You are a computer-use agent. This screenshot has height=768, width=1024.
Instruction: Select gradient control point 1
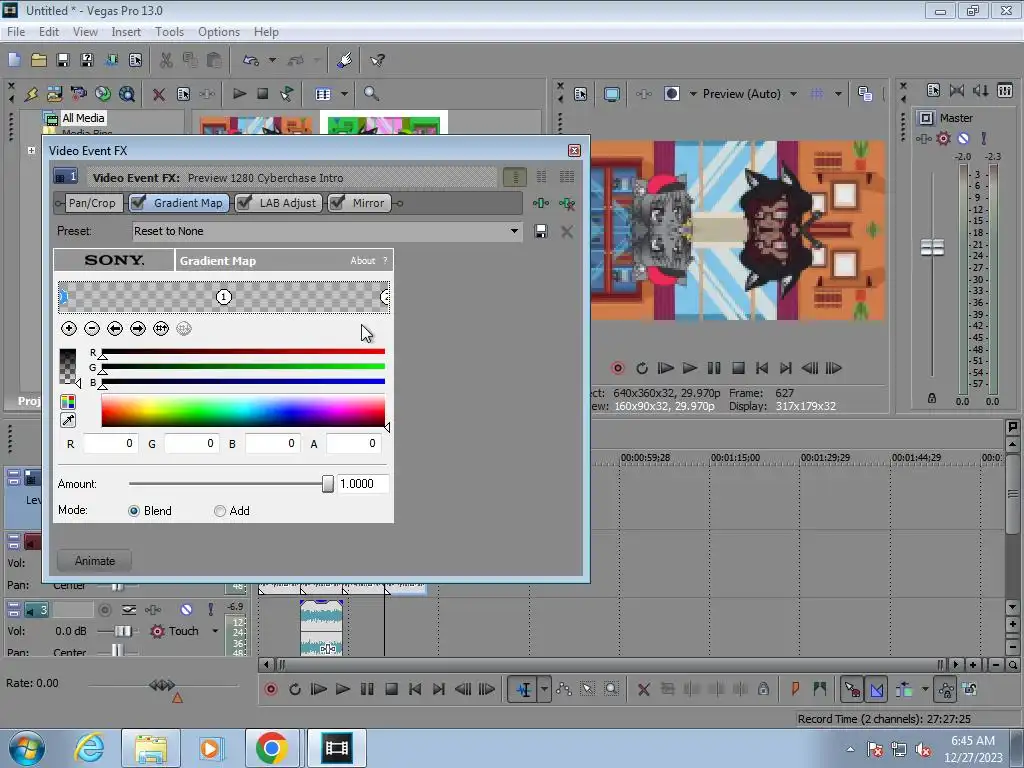pyautogui.click(x=223, y=297)
